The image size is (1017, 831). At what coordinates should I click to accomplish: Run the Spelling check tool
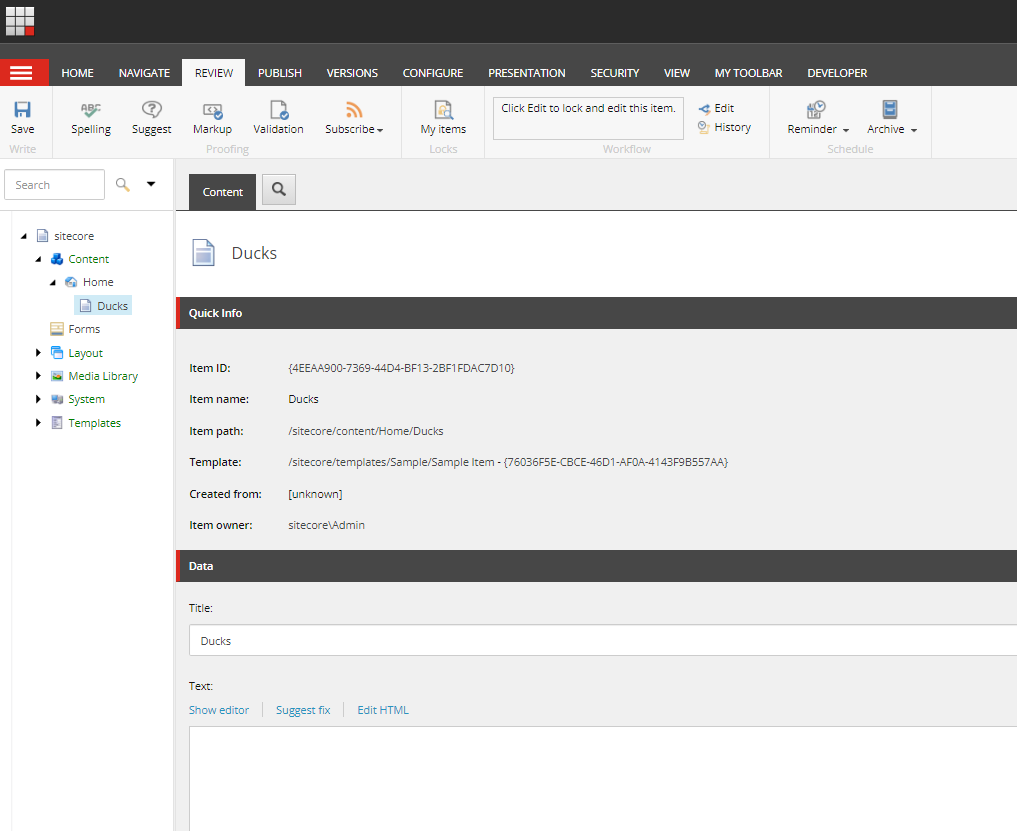91,111
